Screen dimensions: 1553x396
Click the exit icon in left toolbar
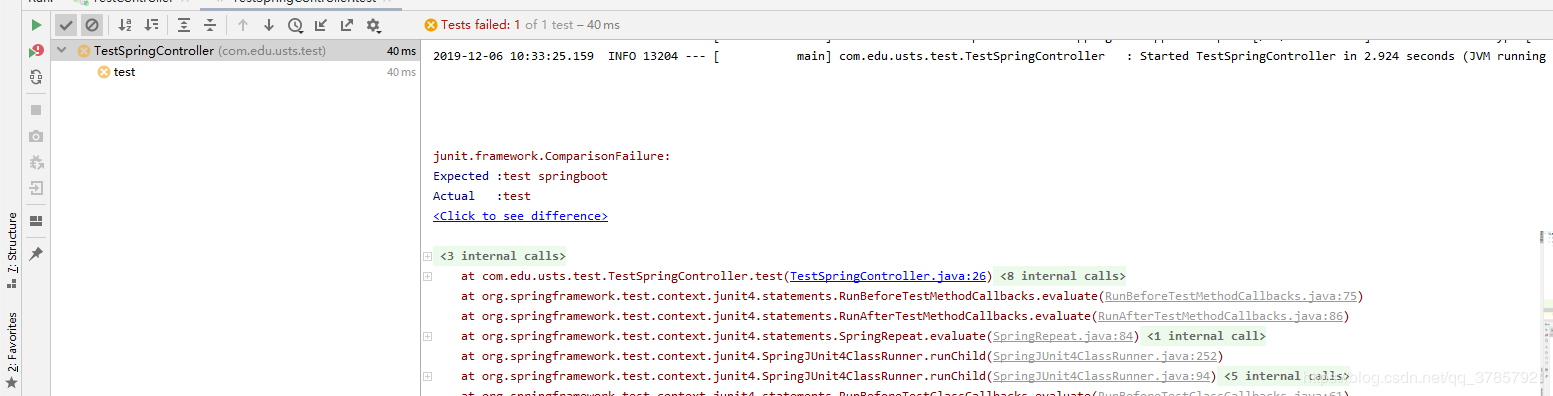(x=36, y=188)
